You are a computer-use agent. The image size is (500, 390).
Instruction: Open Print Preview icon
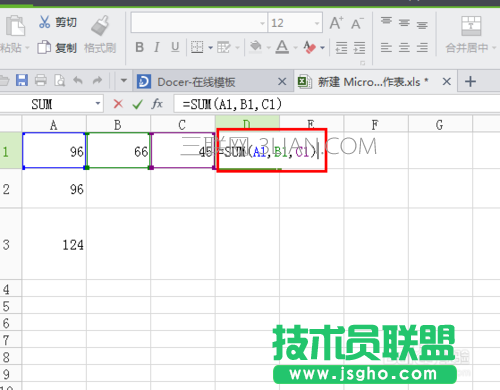(x=60, y=80)
